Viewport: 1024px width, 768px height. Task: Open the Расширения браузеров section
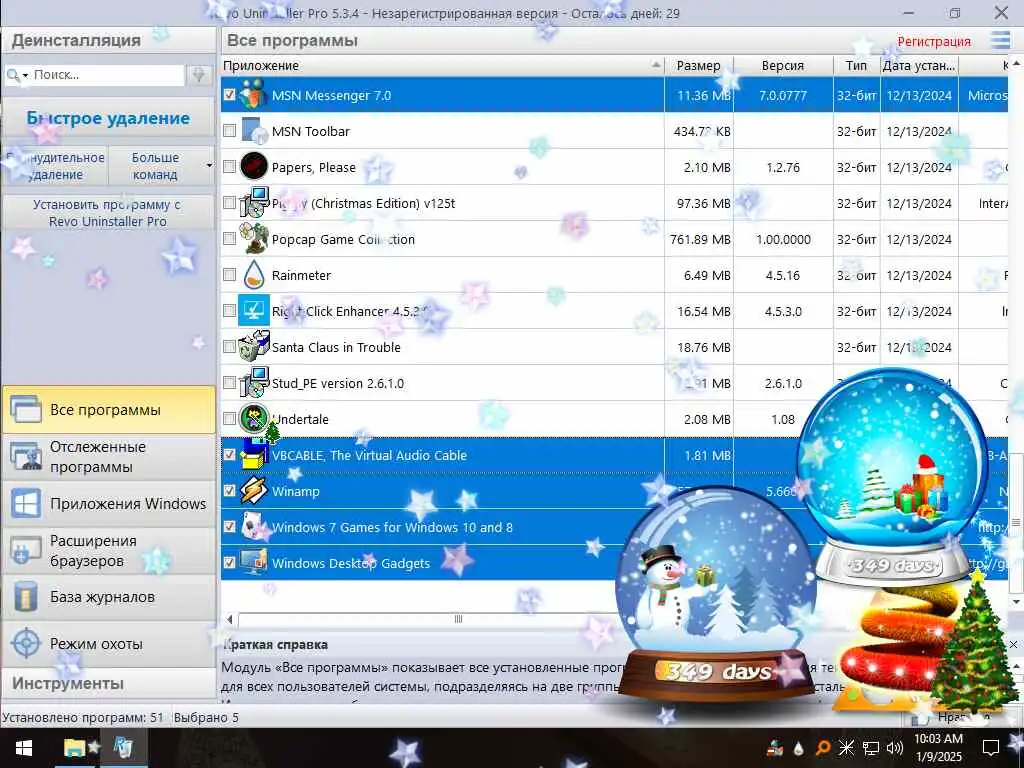pos(108,551)
